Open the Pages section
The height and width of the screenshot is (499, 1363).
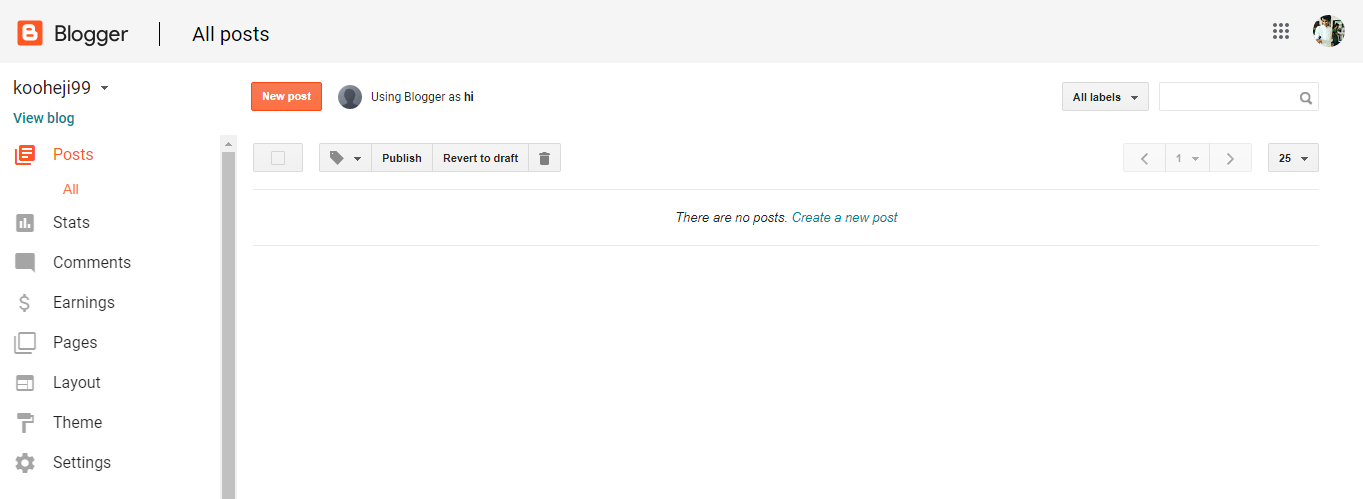75,343
